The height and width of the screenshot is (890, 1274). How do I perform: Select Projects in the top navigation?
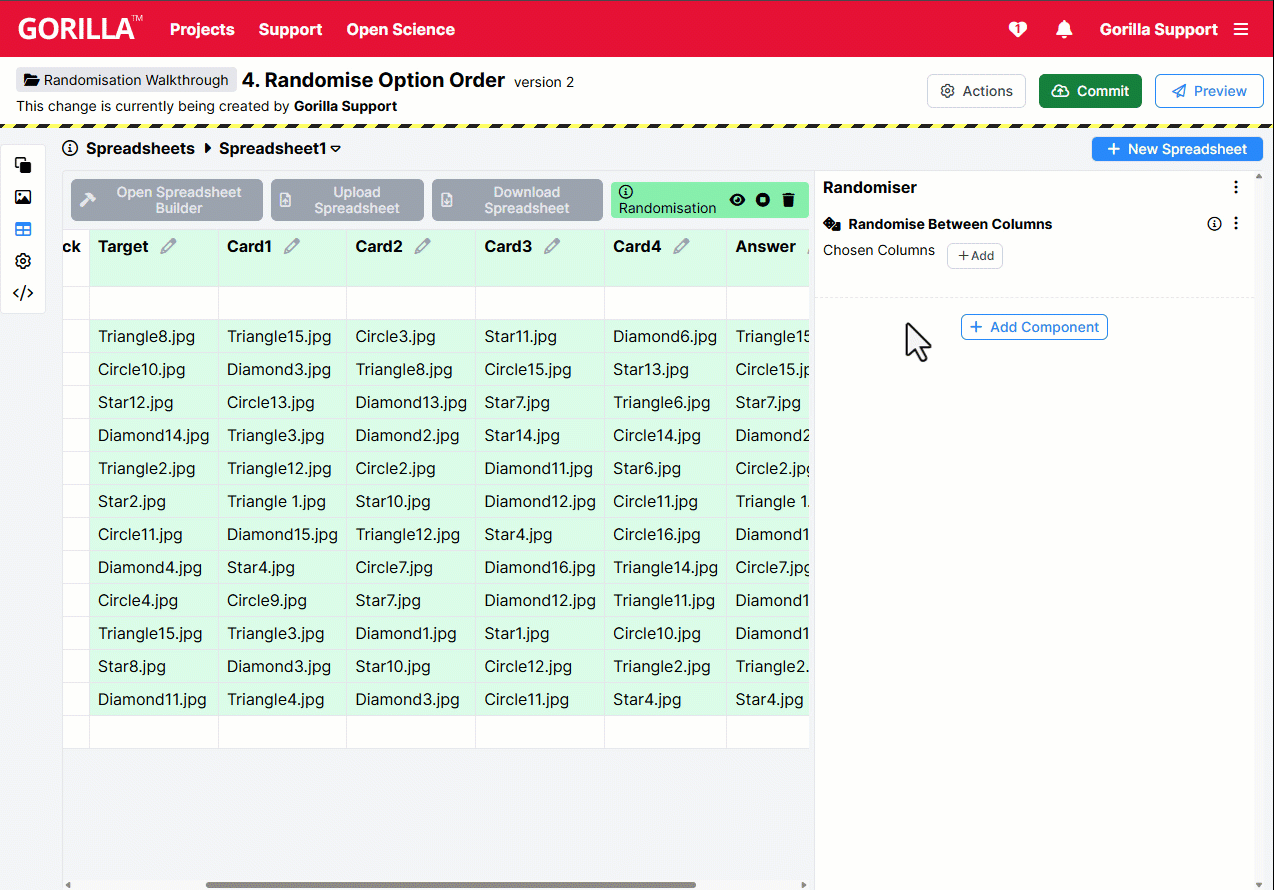(202, 29)
